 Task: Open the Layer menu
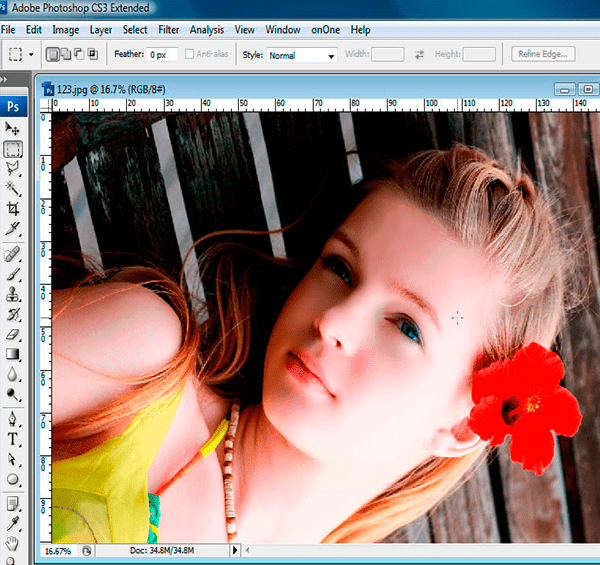click(101, 30)
